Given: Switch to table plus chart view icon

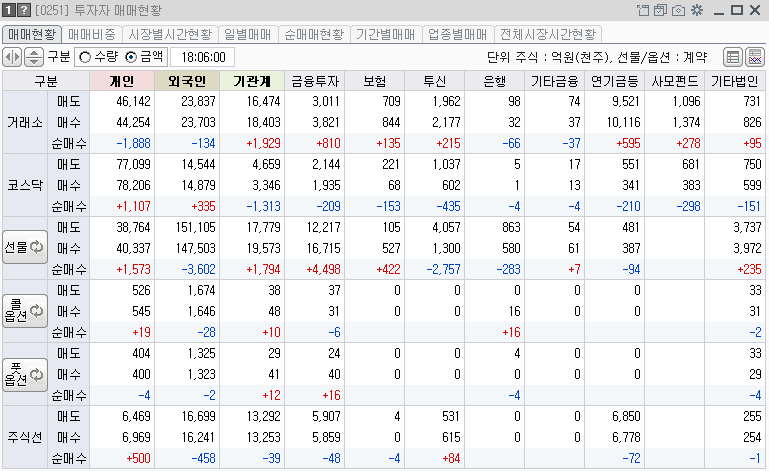Looking at the screenshot, I should pos(755,57).
